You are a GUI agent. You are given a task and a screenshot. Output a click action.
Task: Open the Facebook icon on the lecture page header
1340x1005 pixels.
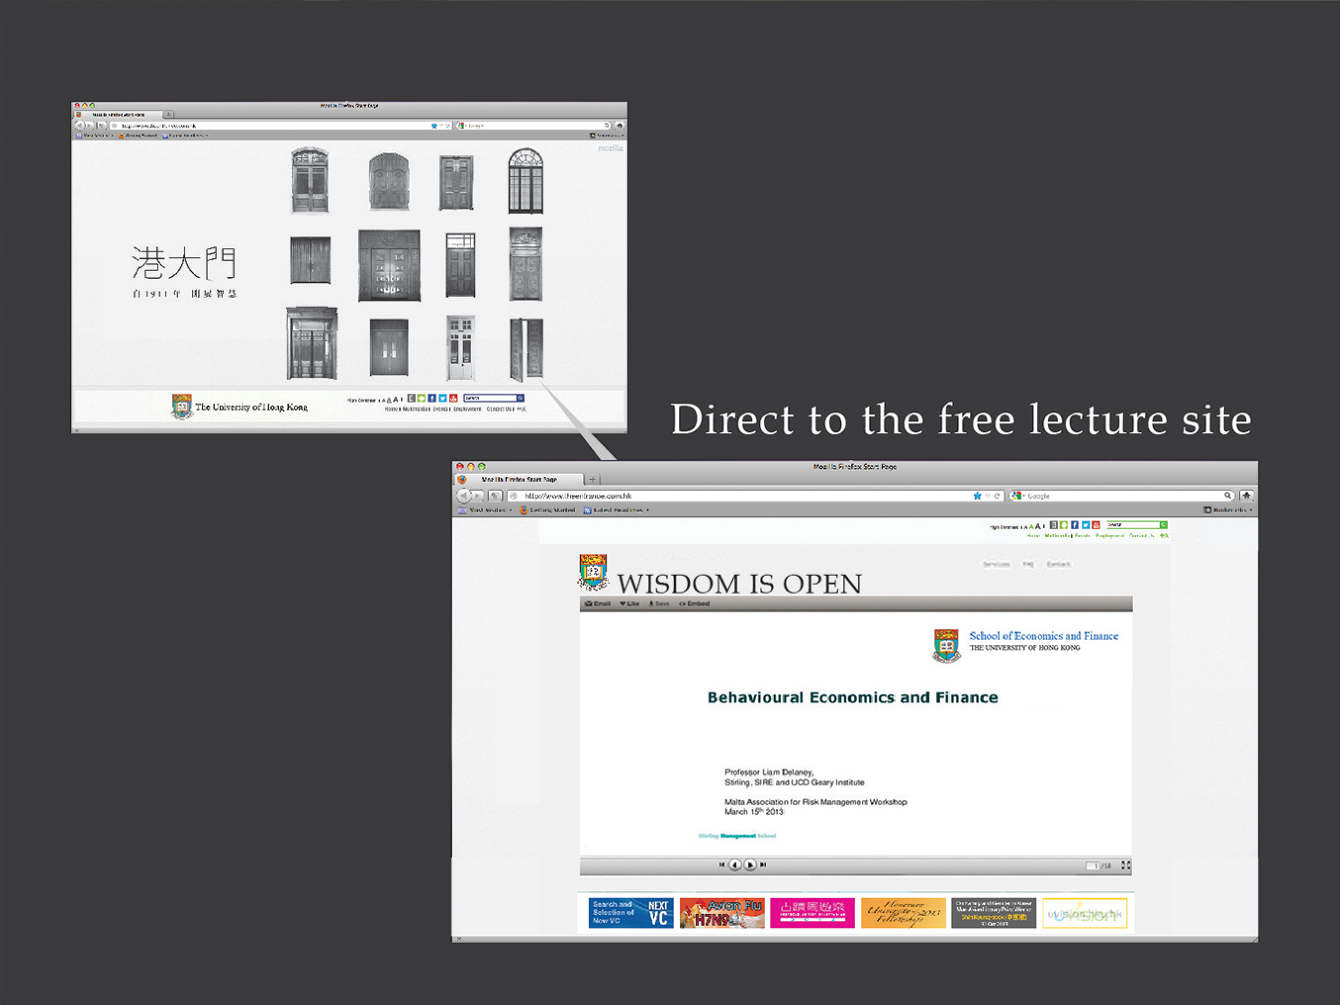[1074, 525]
